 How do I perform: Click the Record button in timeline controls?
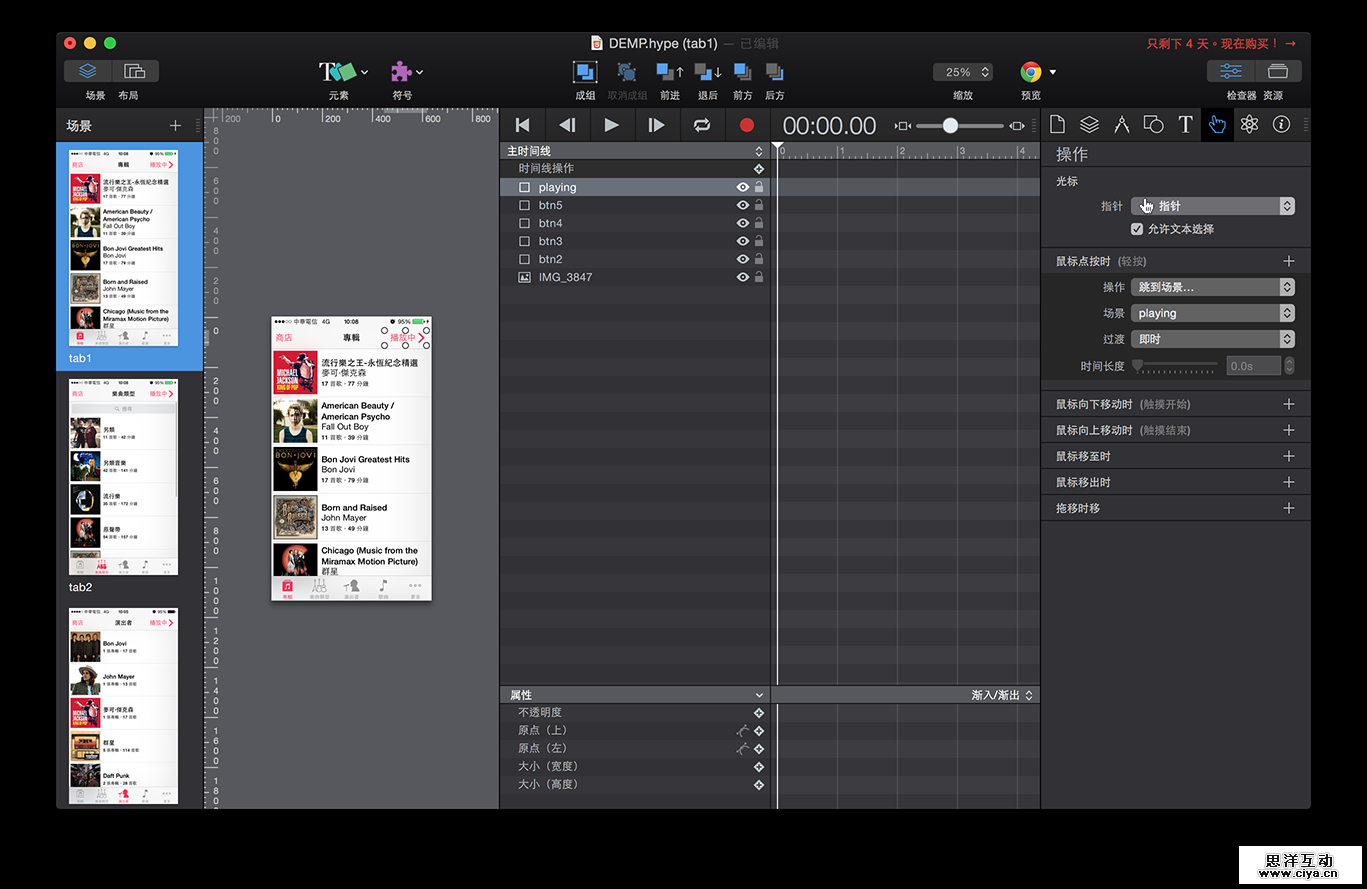coord(746,125)
